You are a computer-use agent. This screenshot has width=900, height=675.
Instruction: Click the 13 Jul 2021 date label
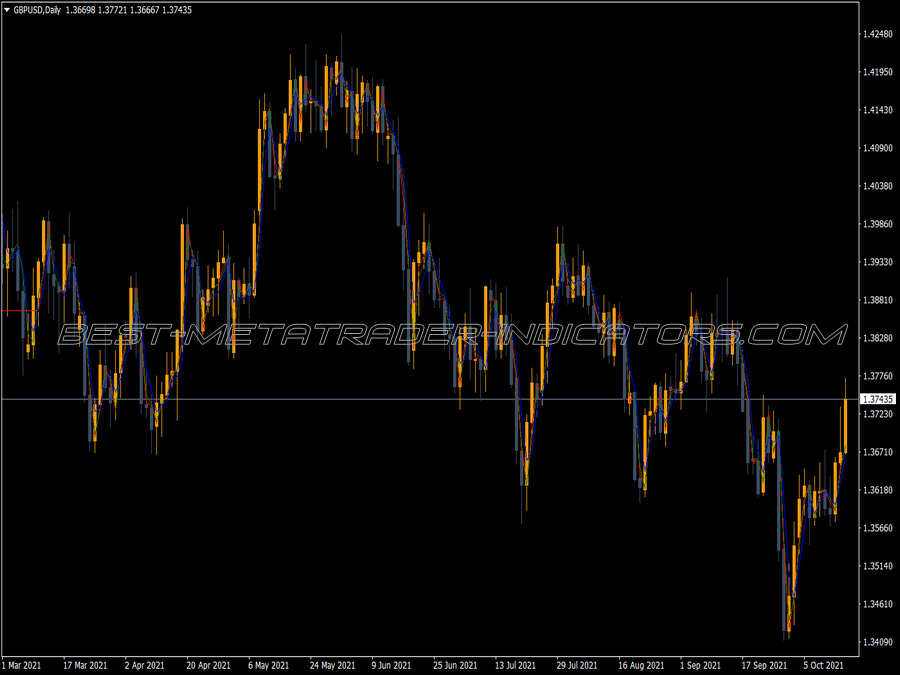[x=515, y=665]
